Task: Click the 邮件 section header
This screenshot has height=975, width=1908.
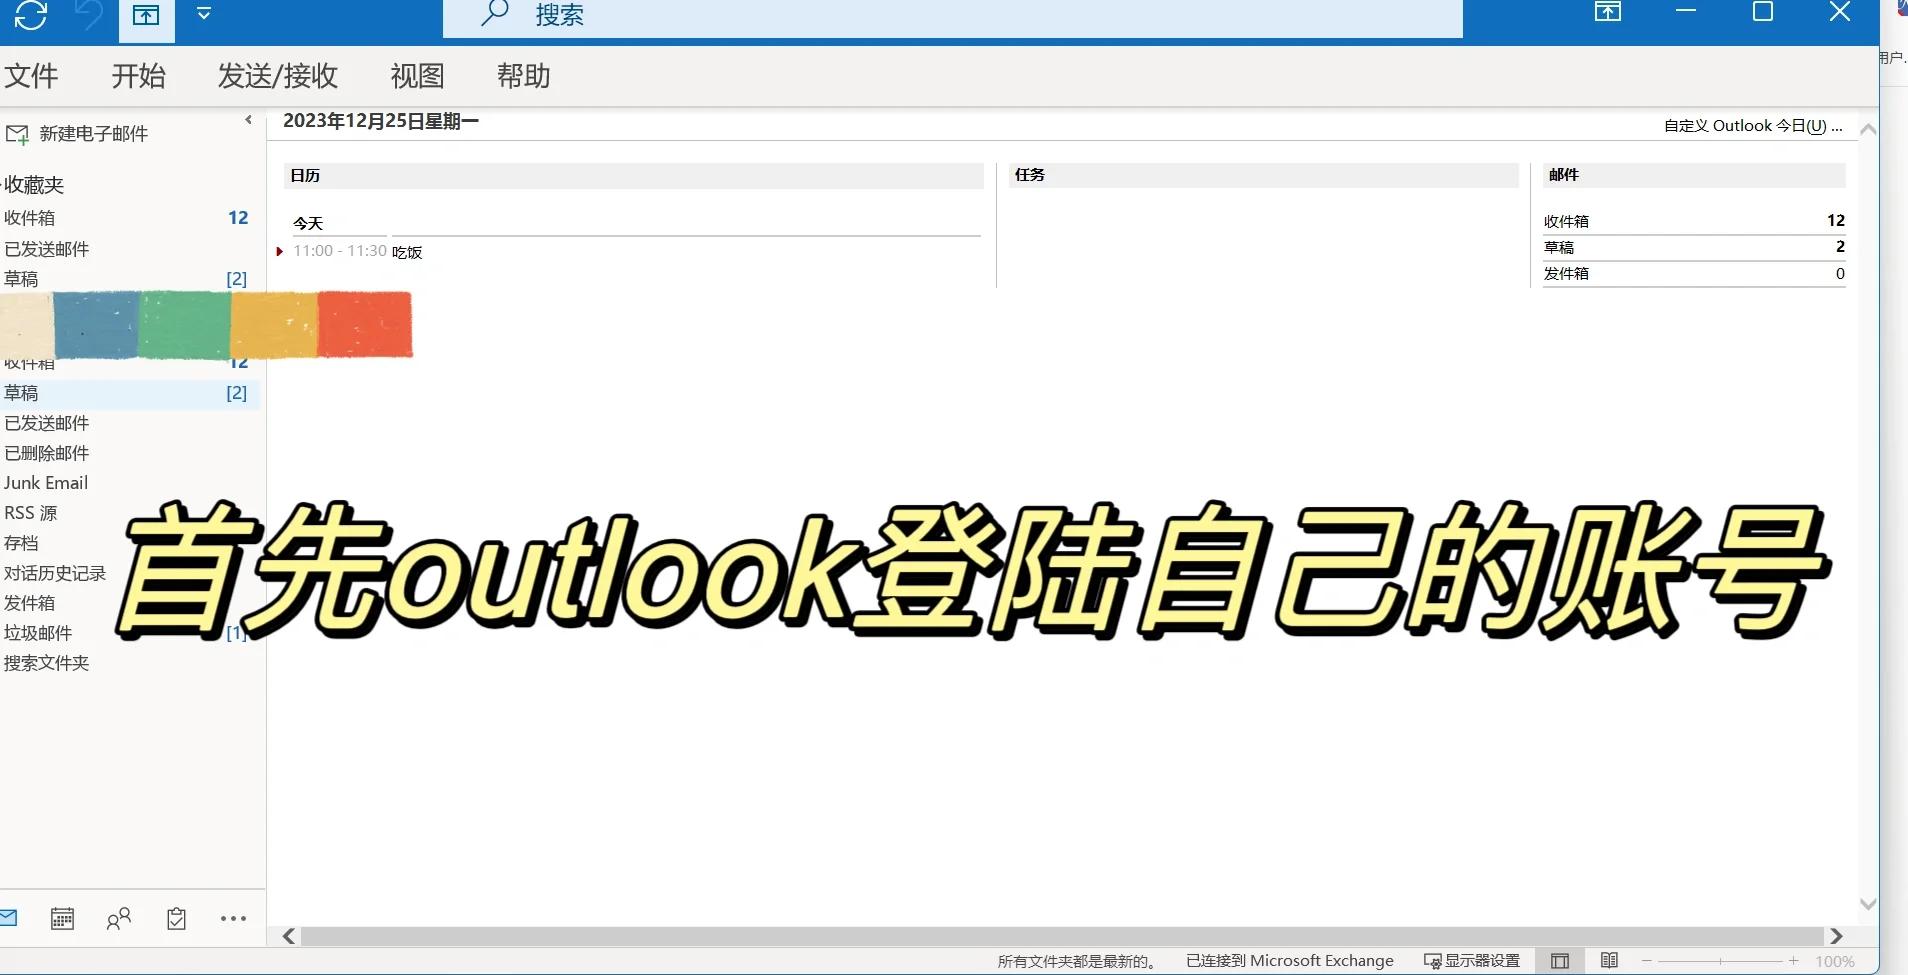Action: pyautogui.click(x=1694, y=175)
